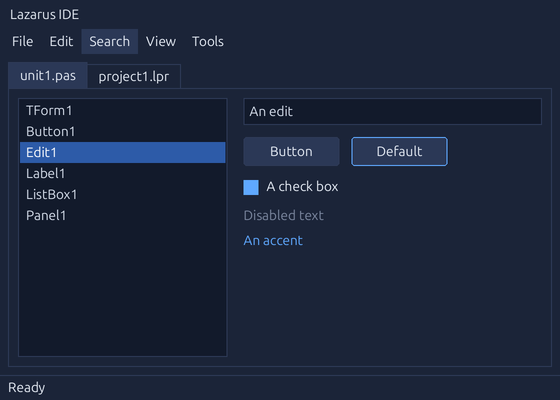This screenshot has width=560, height=400.
Task: Click the plain 'Button' button
Action: [291, 151]
